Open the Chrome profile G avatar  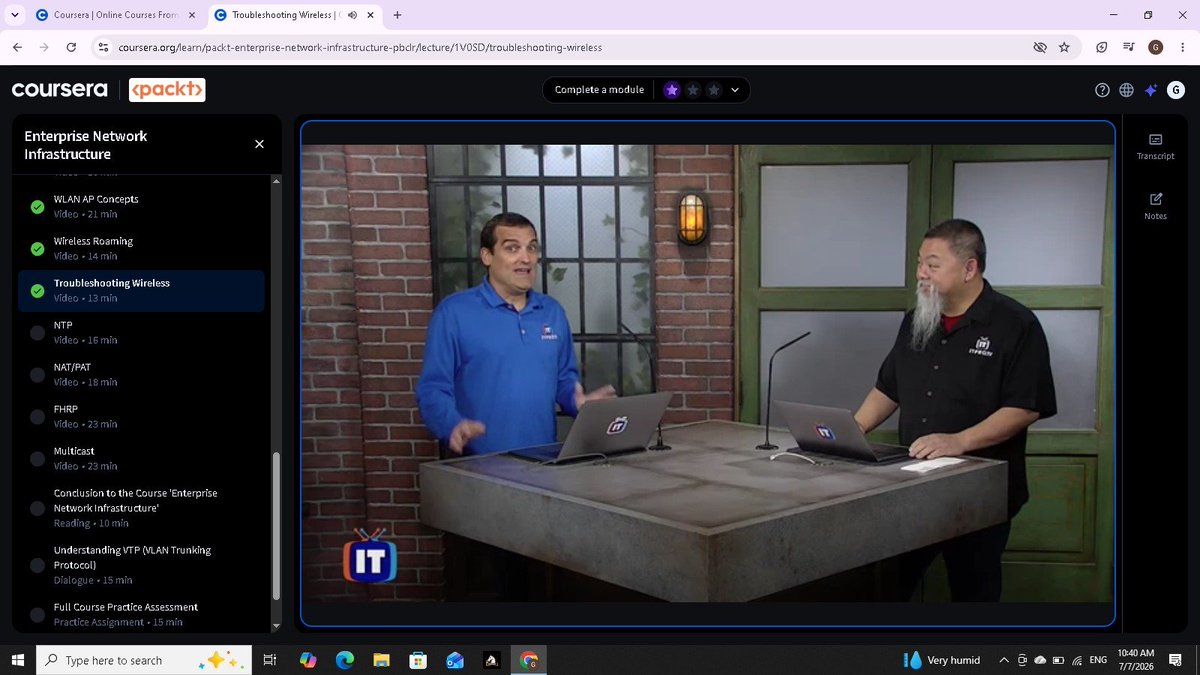click(1155, 47)
